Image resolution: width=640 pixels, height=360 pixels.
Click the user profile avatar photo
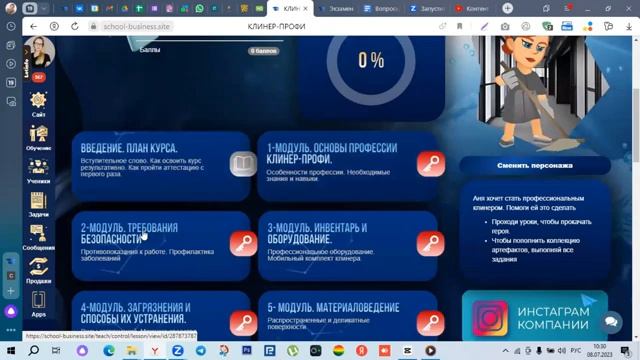click(x=40, y=52)
